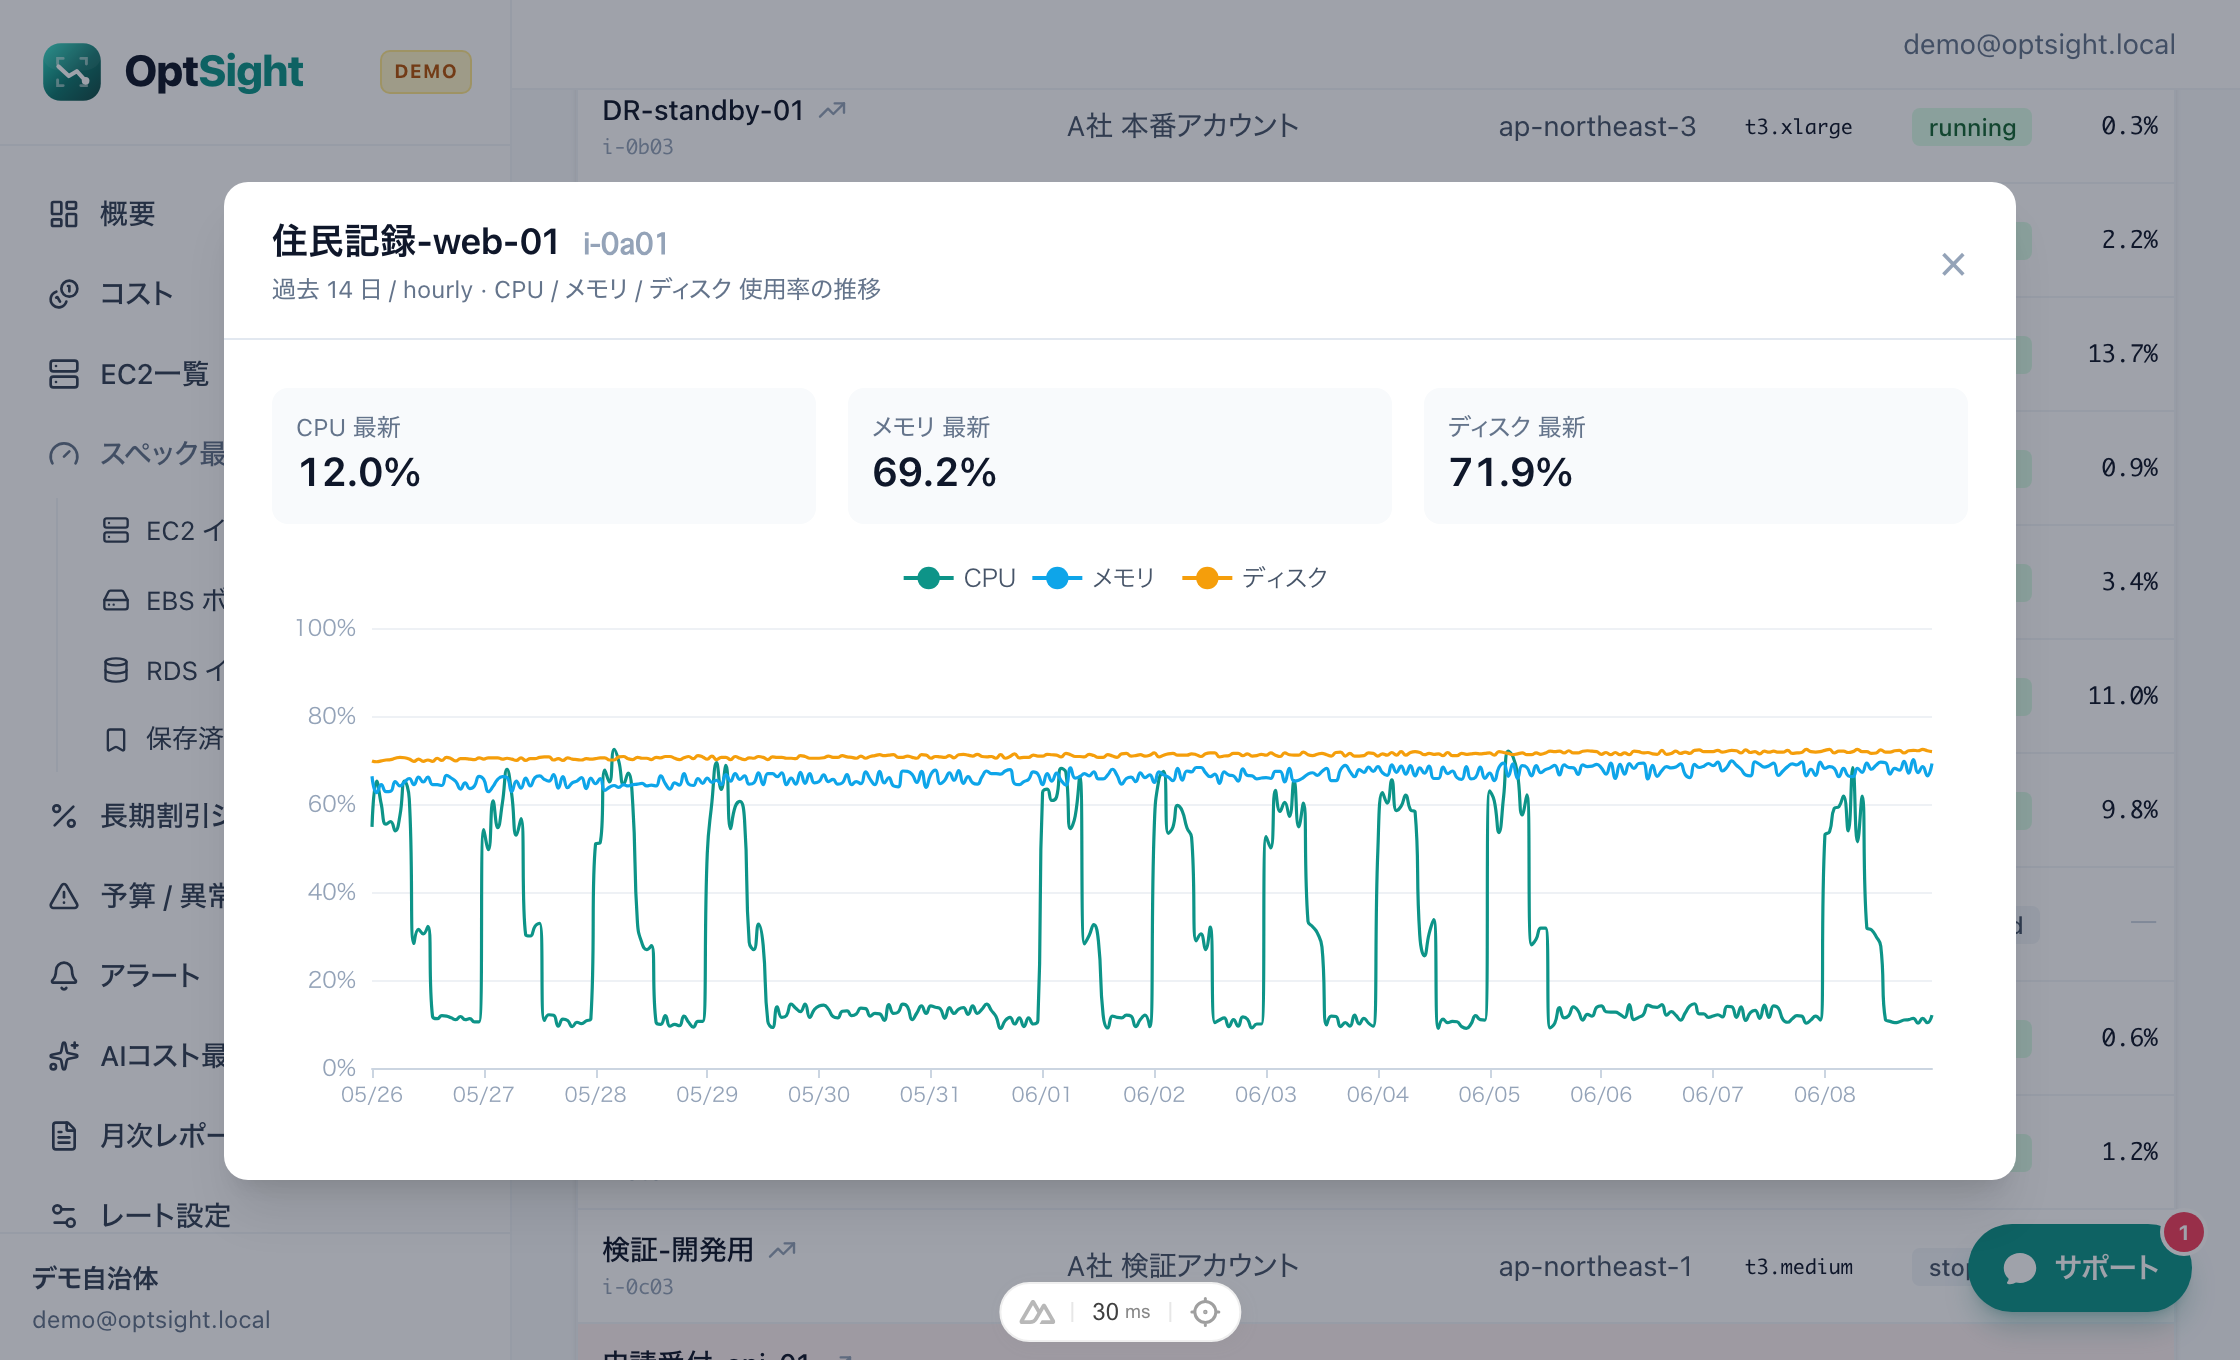
Task: Click ap-northeast-1 region text
Action: point(1595,1267)
